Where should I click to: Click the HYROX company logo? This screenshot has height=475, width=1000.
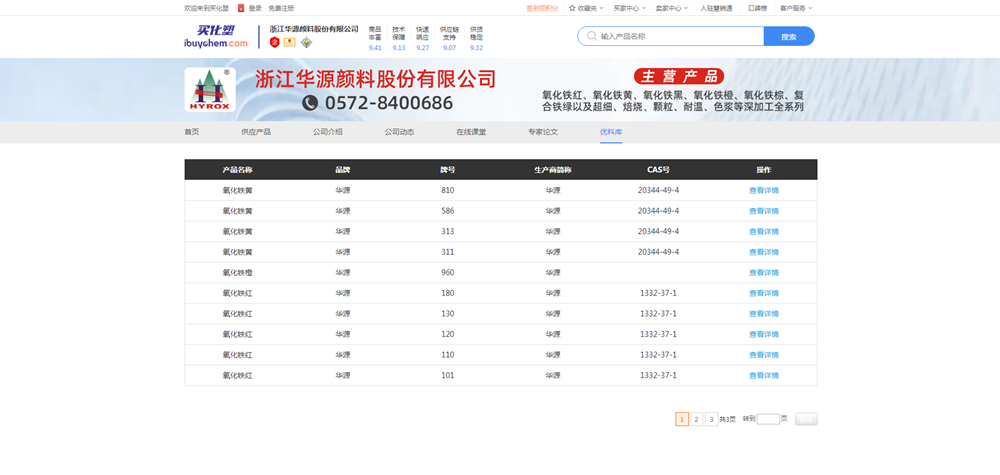coord(210,89)
